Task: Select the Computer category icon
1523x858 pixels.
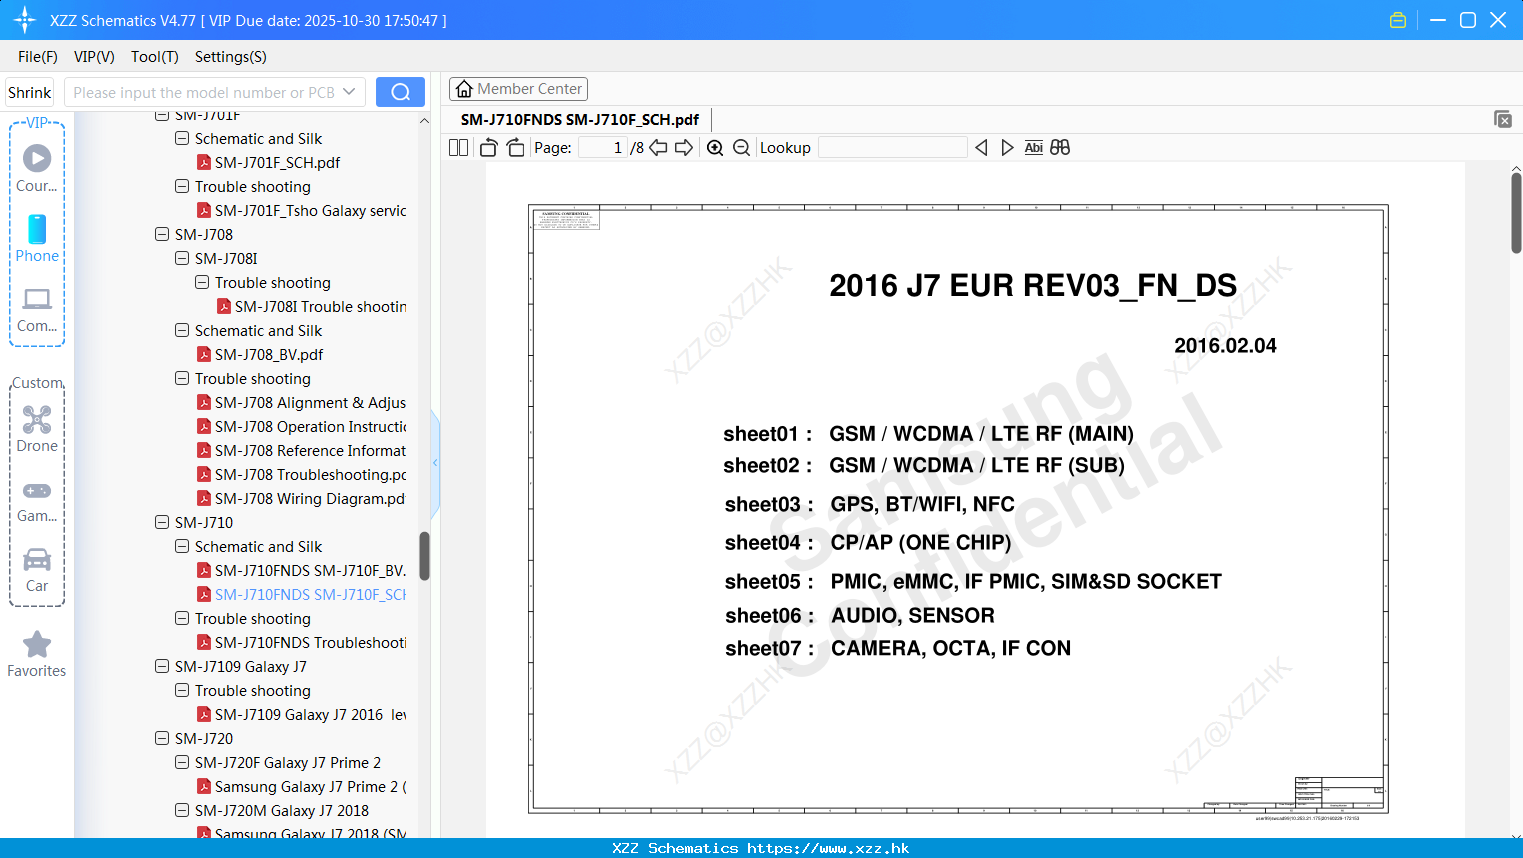Action: tap(37, 310)
